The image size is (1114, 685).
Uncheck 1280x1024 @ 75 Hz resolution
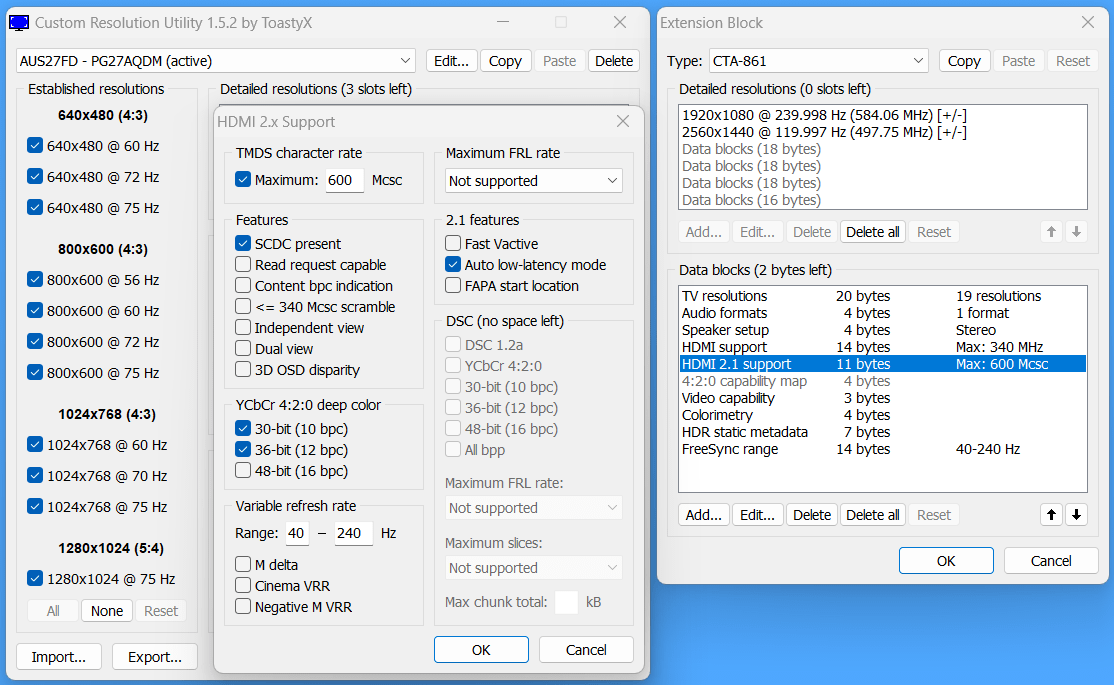[x=35, y=578]
